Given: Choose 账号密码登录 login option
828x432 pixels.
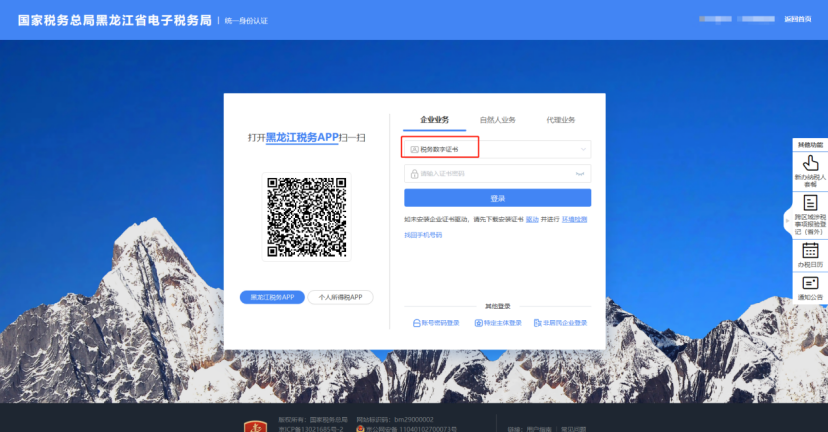Looking at the screenshot, I should pos(436,323).
